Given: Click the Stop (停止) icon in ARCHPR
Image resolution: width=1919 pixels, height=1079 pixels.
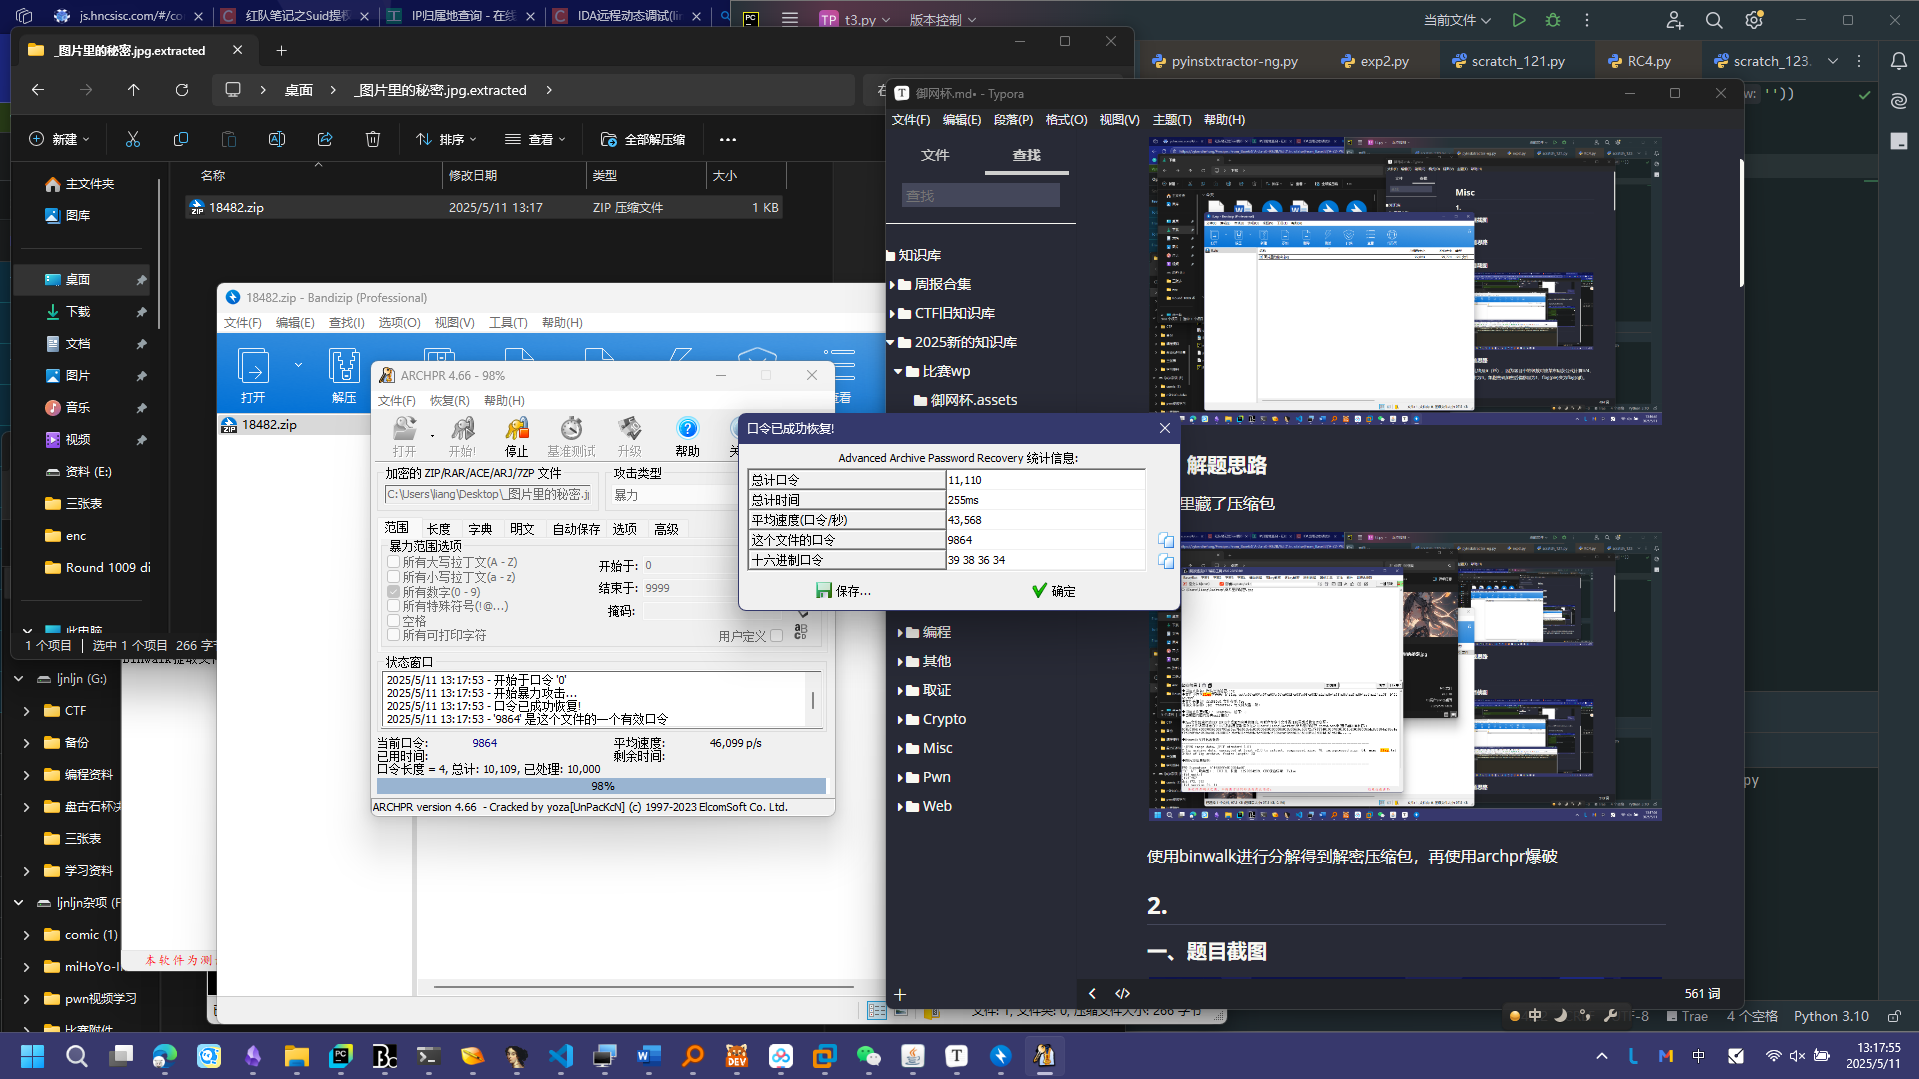Looking at the screenshot, I should pos(517,429).
